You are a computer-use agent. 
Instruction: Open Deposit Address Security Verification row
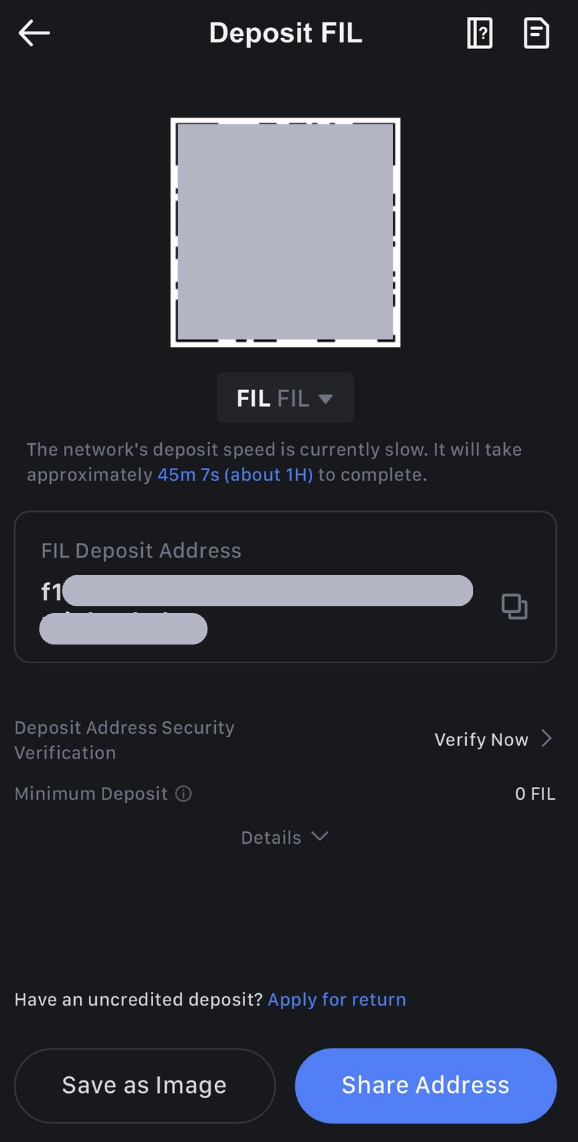tap(124, 739)
